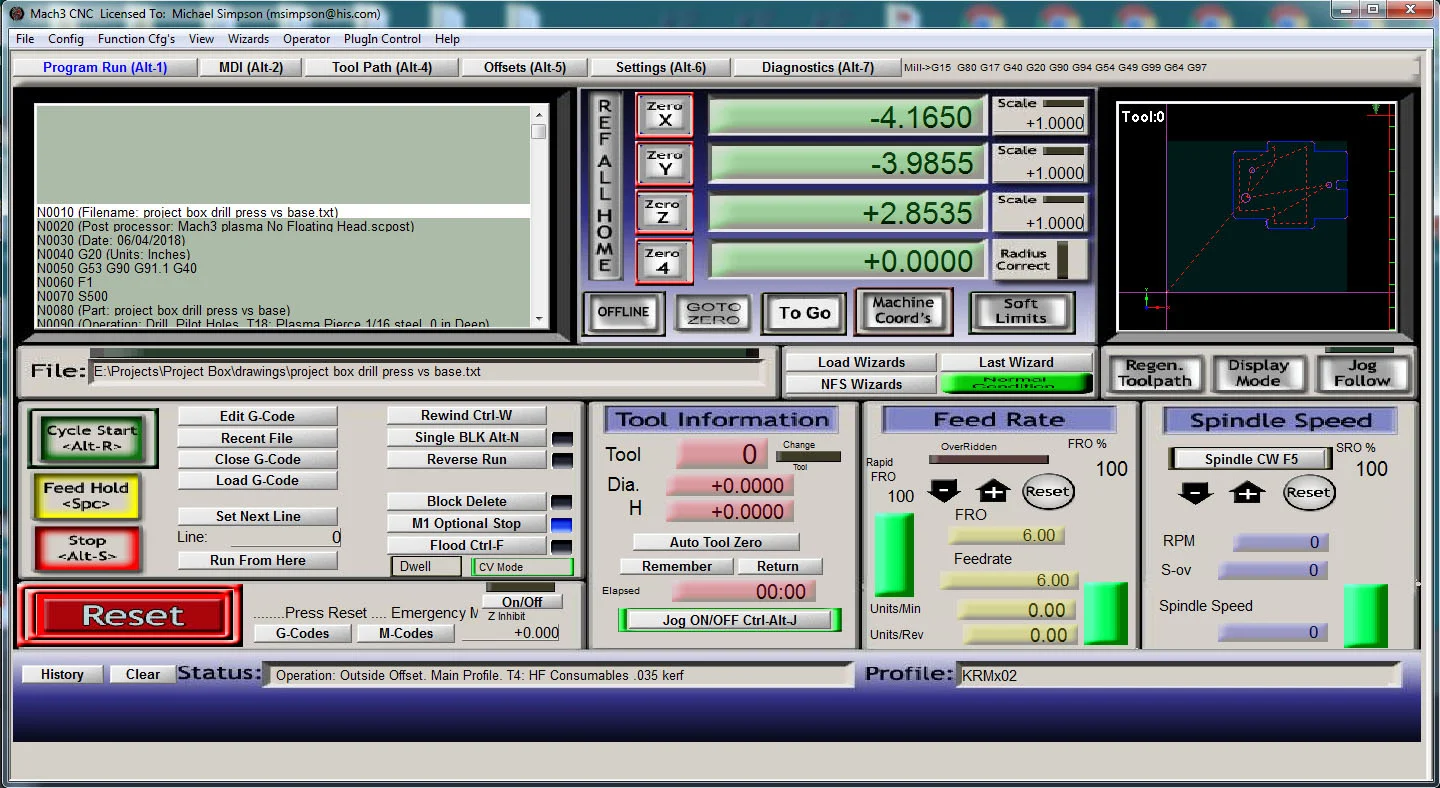This screenshot has height=788, width=1440.
Task: Click the Zero Z axis button
Action: click(x=664, y=212)
